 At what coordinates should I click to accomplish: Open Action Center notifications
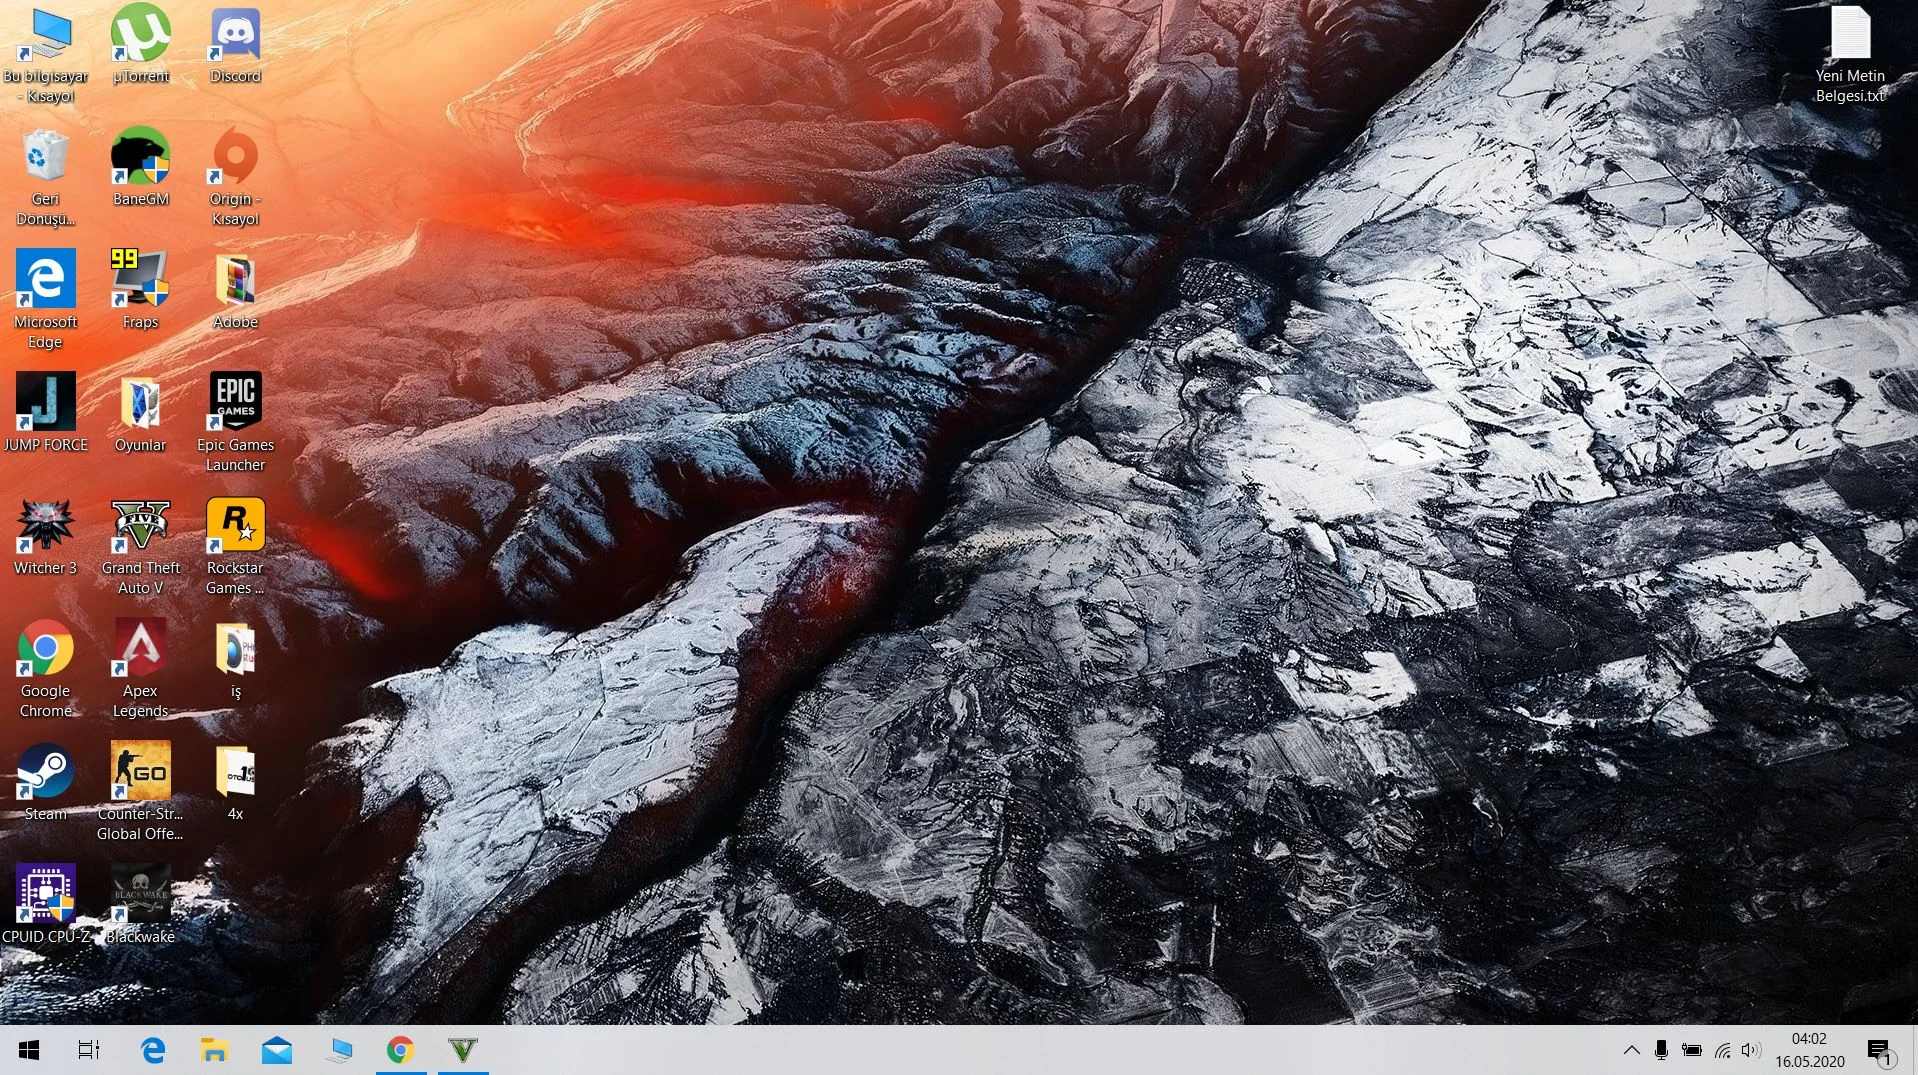coord(1877,1049)
